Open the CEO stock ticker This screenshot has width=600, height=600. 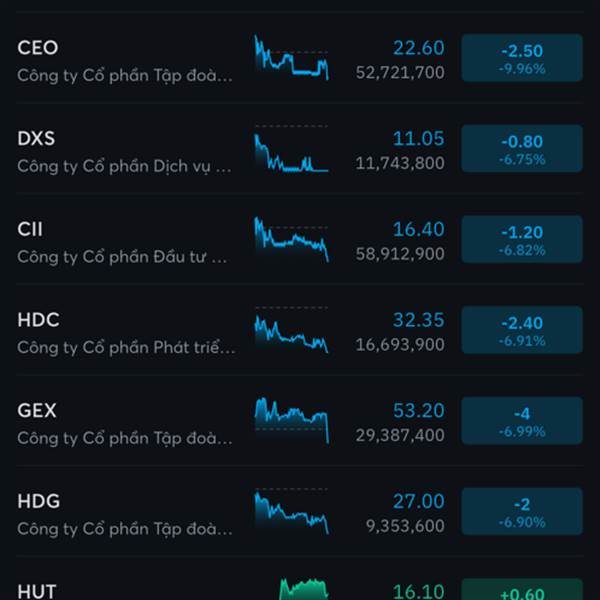pyautogui.click(x=38, y=48)
